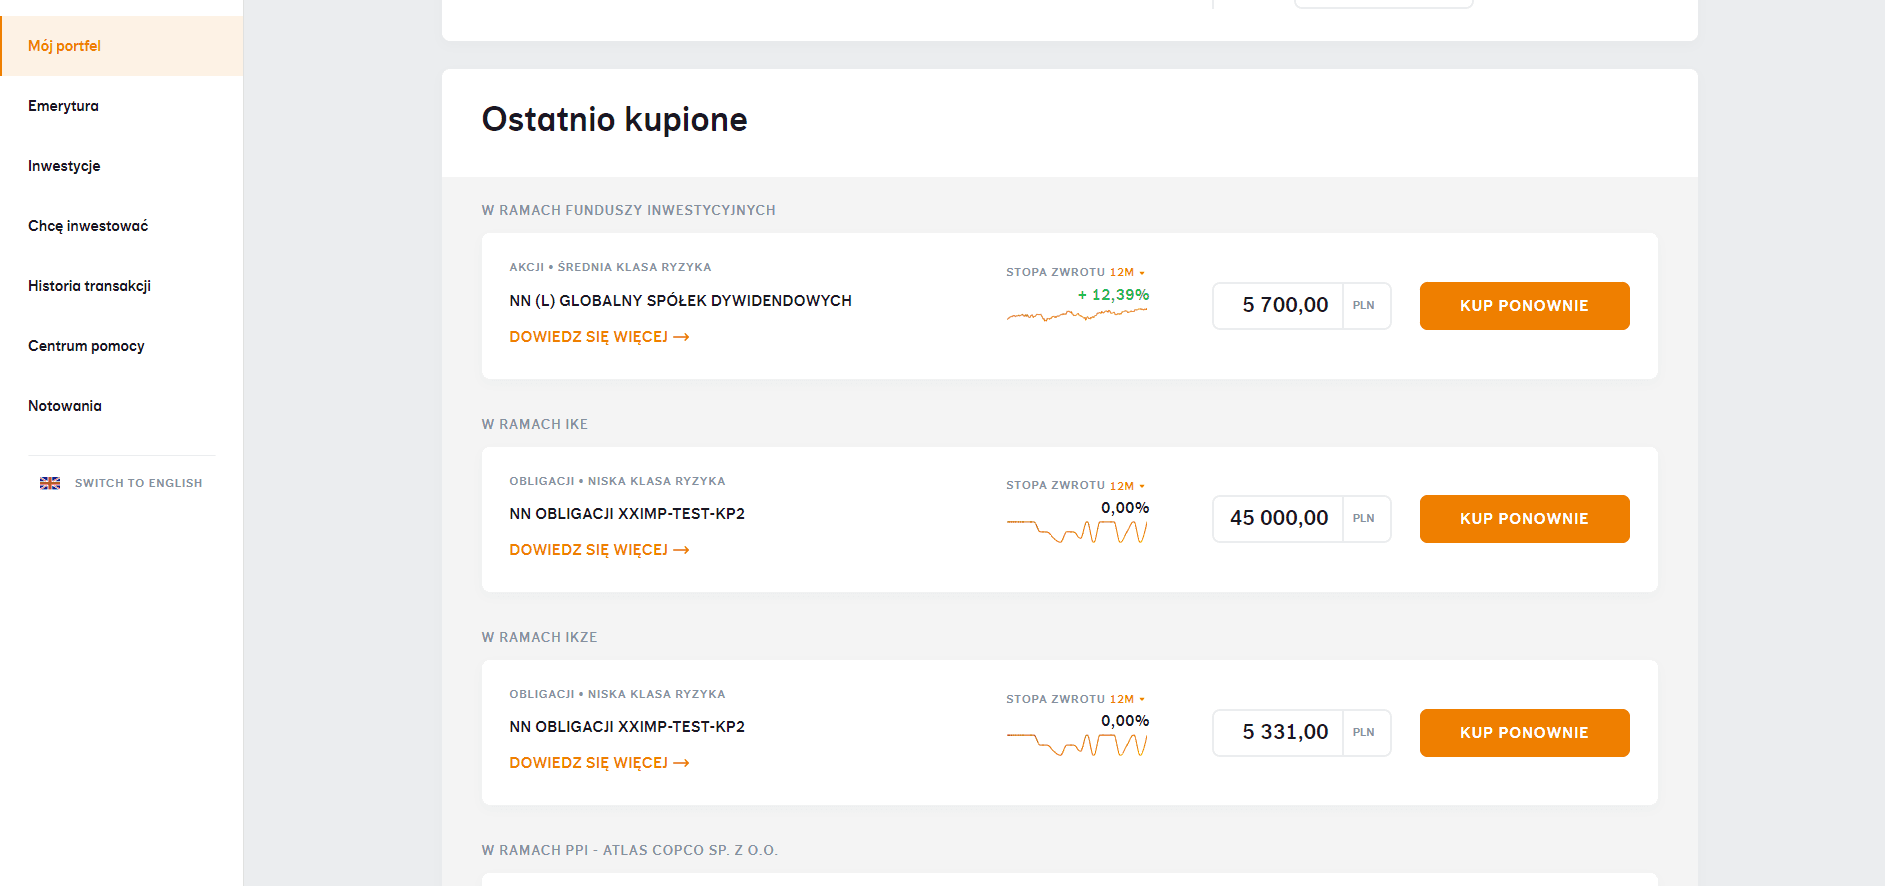
Task: Click the UK flag icon
Action: pyautogui.click(x=50, y=483)
